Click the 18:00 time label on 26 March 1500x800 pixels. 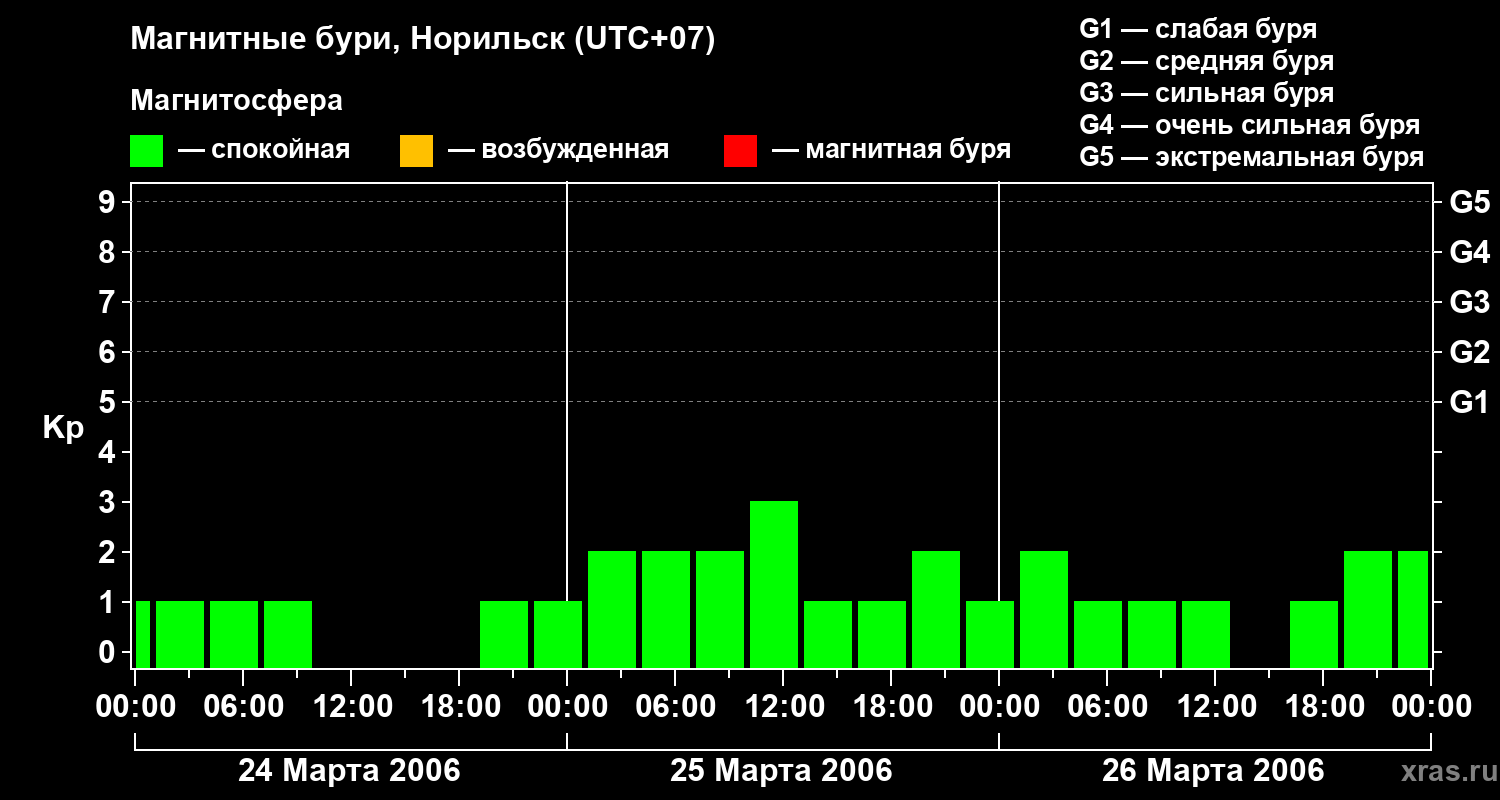pos(1323,707)
